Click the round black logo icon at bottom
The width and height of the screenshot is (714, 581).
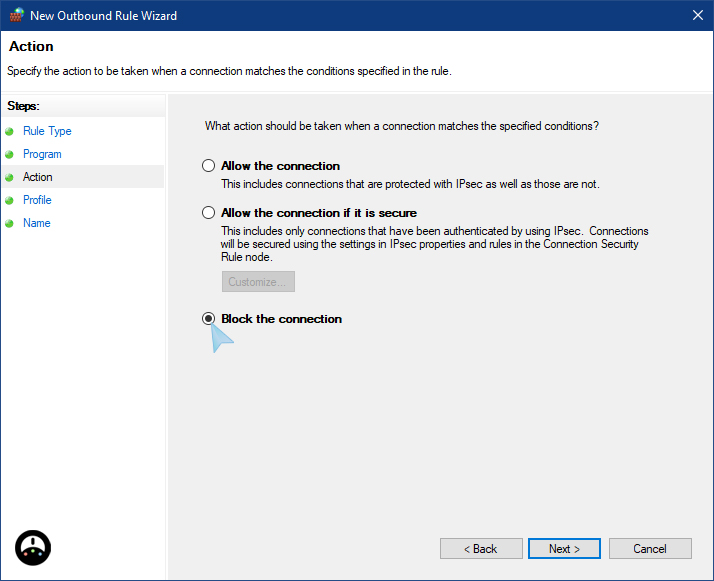point(33,548)
